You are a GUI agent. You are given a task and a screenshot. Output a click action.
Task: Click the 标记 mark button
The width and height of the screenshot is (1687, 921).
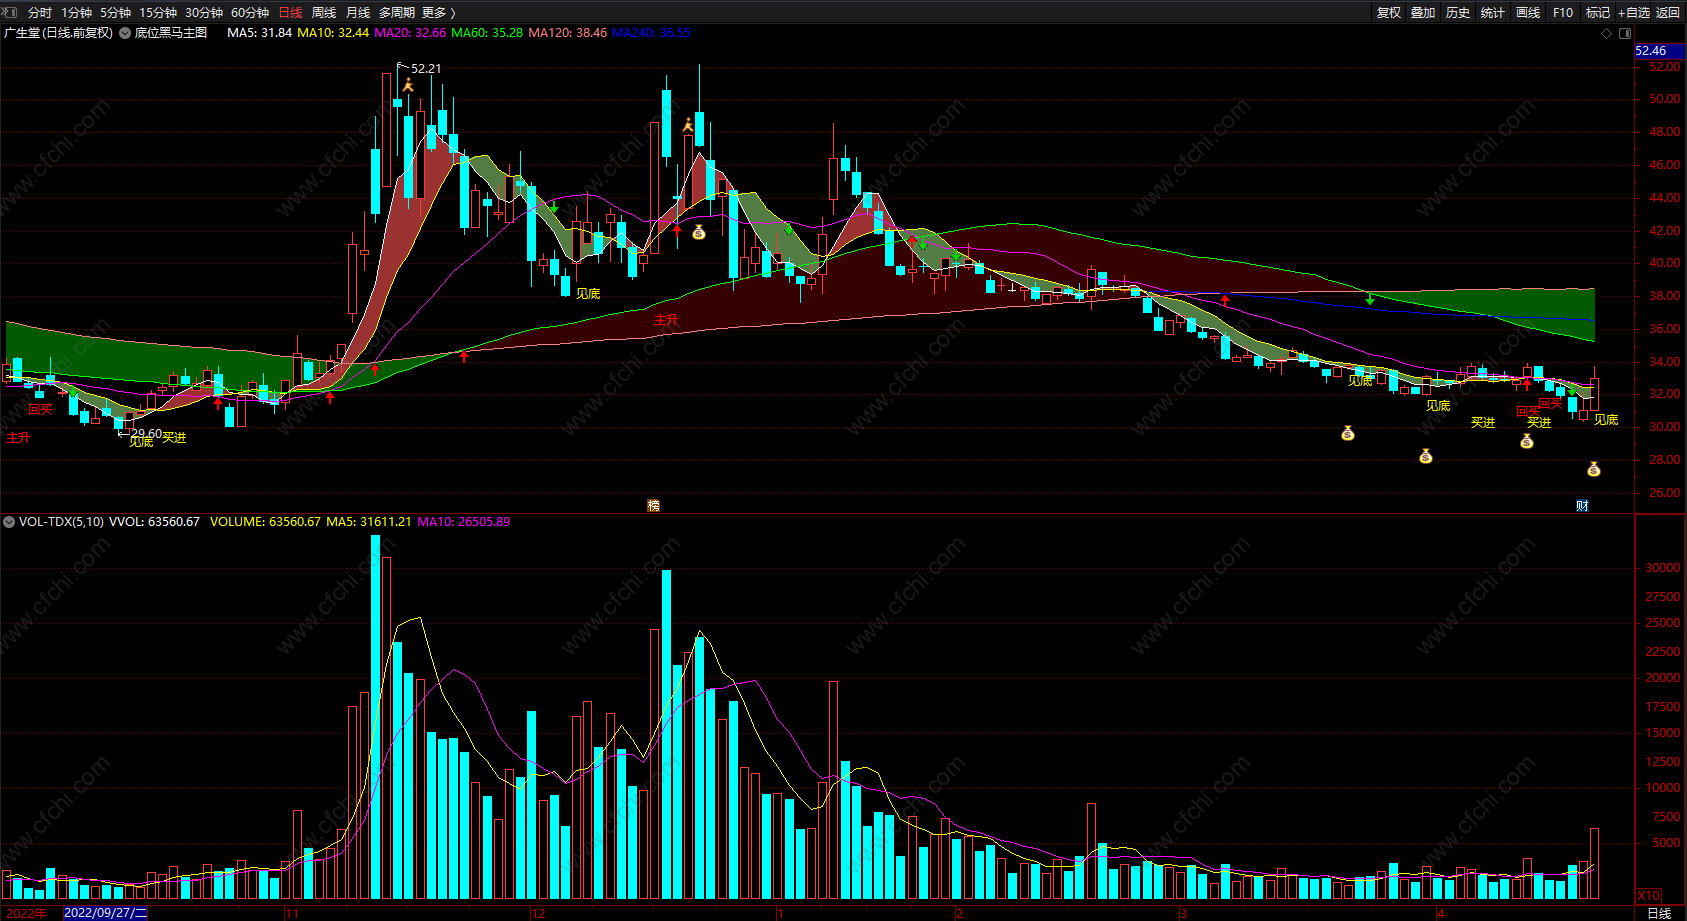coord(1598,13)
